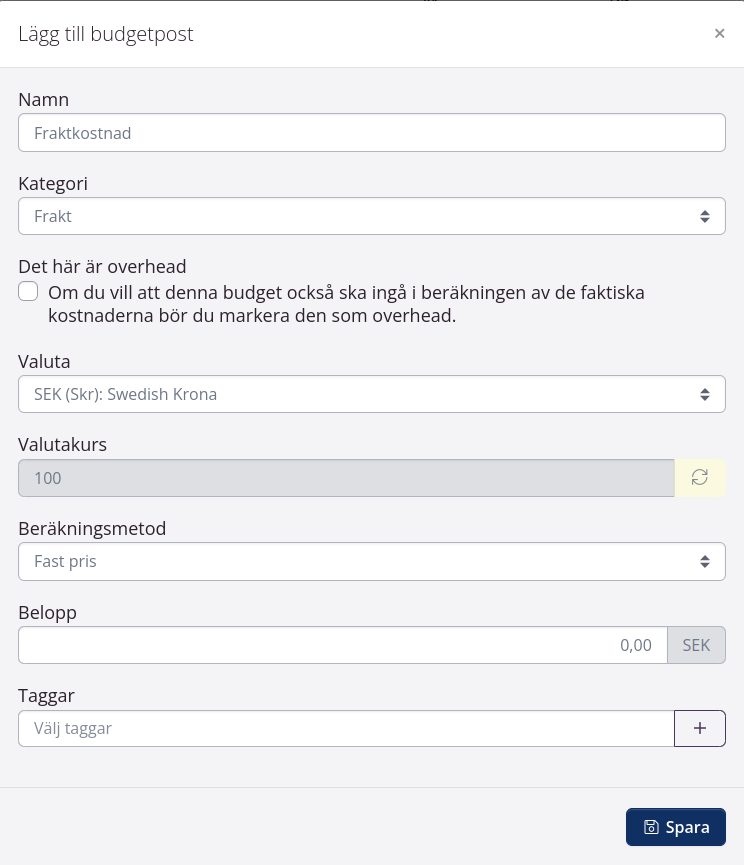
Task: Refresh the exchange rate icon
Action: click(700, 478)
